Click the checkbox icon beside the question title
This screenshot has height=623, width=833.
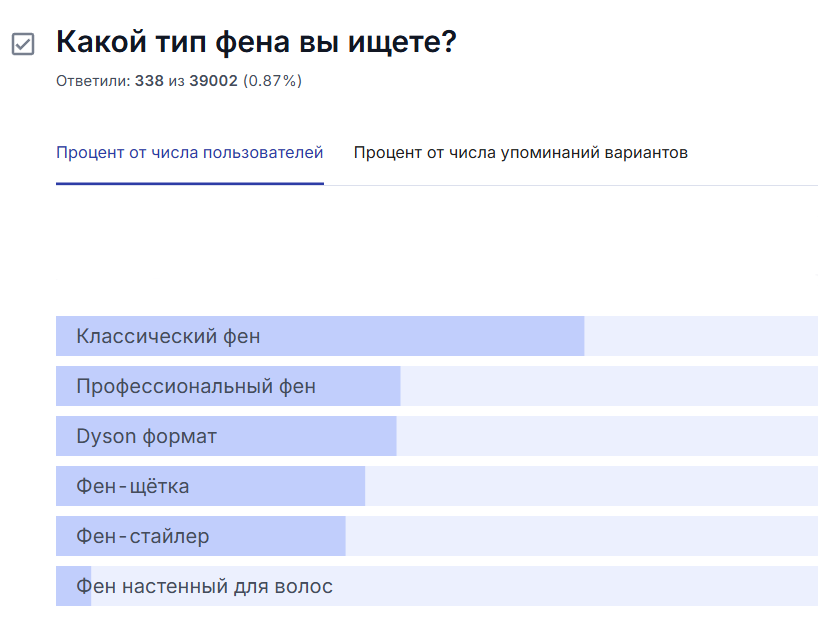(x=23, y=44)
